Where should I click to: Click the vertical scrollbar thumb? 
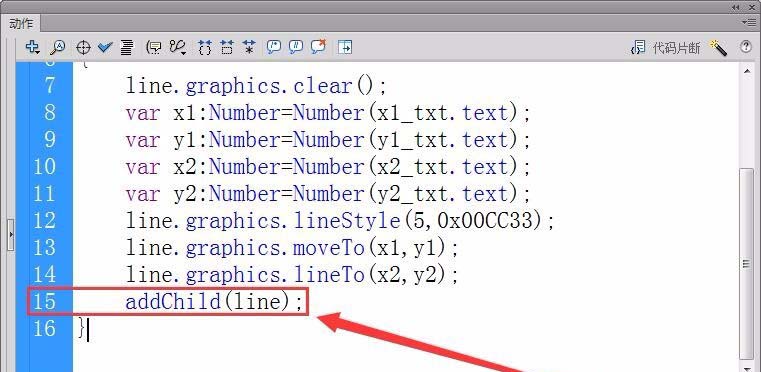(747, 264)
